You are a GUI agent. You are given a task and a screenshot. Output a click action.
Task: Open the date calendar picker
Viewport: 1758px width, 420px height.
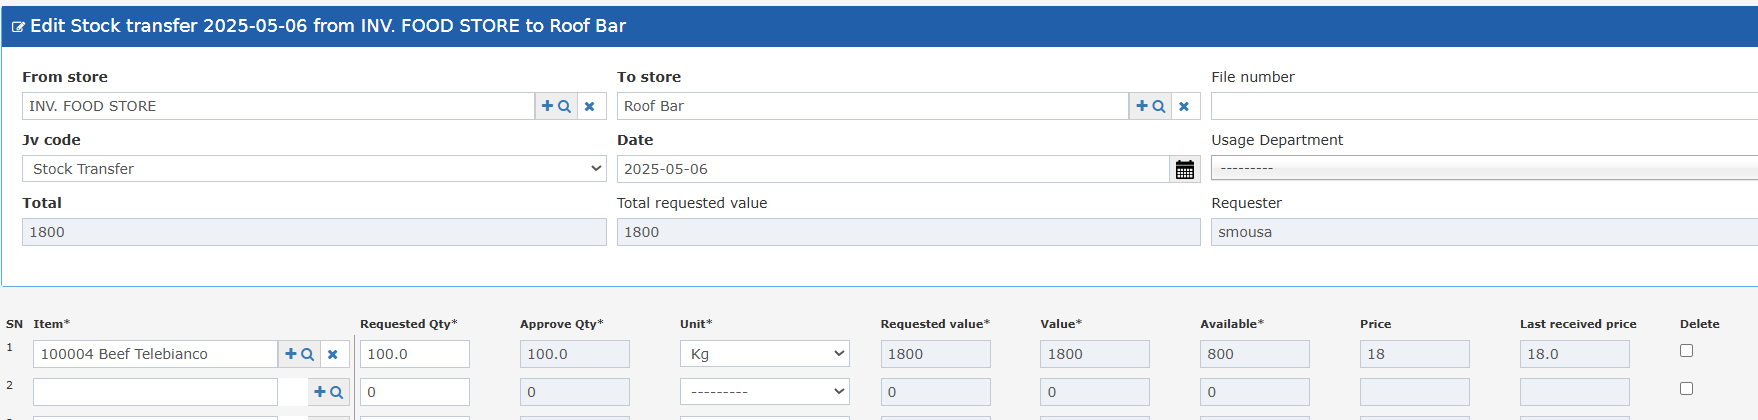click(1185, 170)
